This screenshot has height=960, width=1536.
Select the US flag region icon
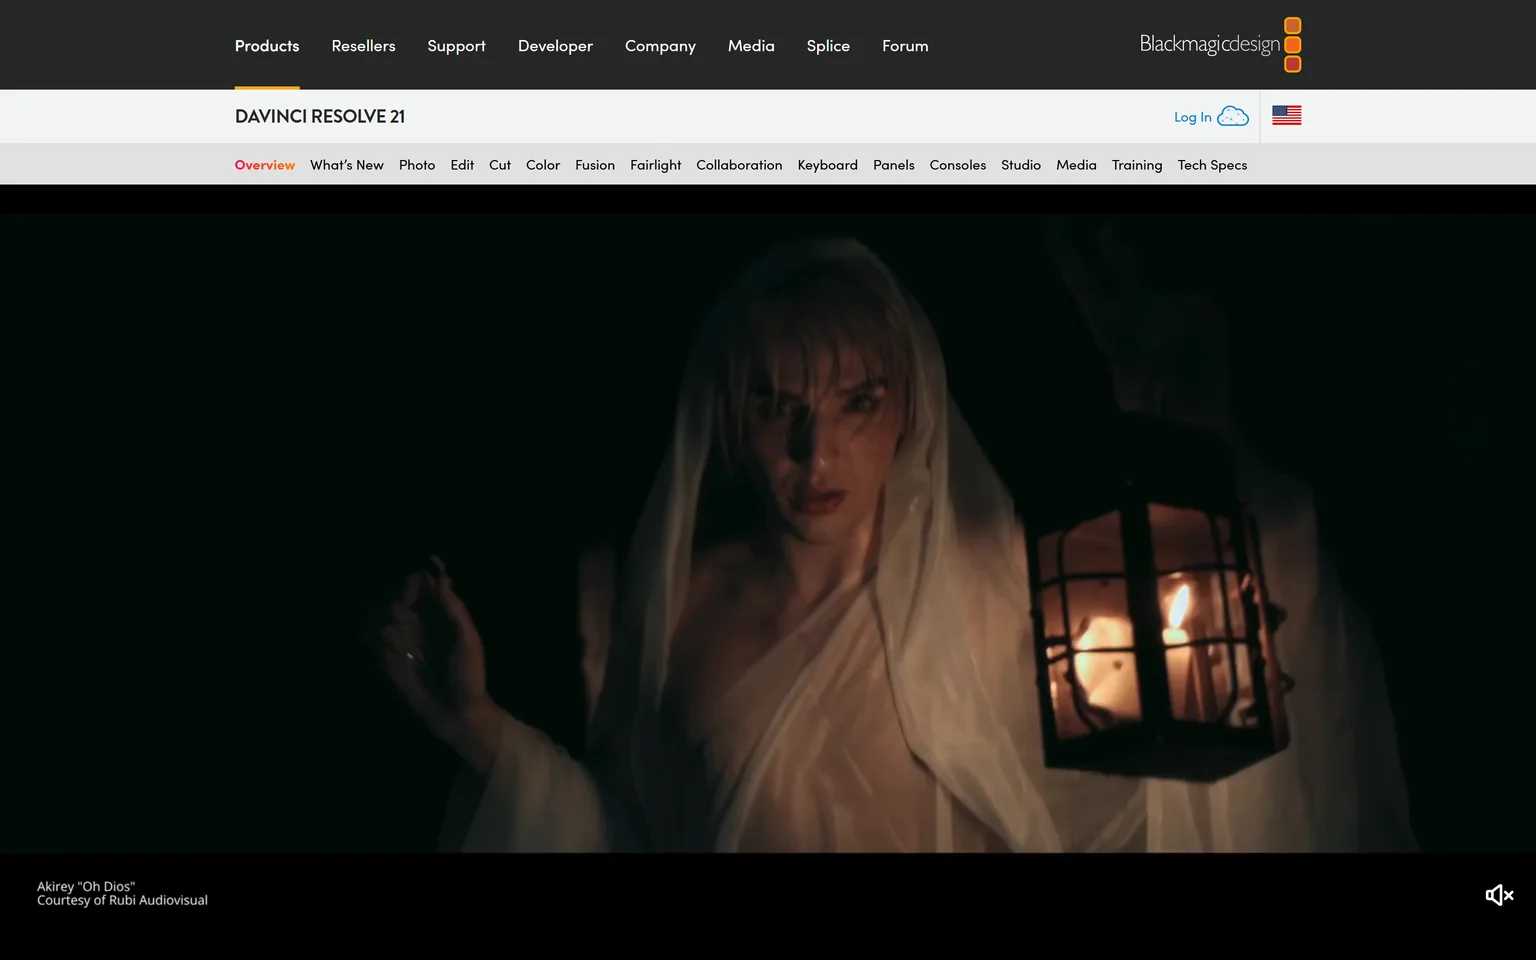click(x=1287, y=116)
